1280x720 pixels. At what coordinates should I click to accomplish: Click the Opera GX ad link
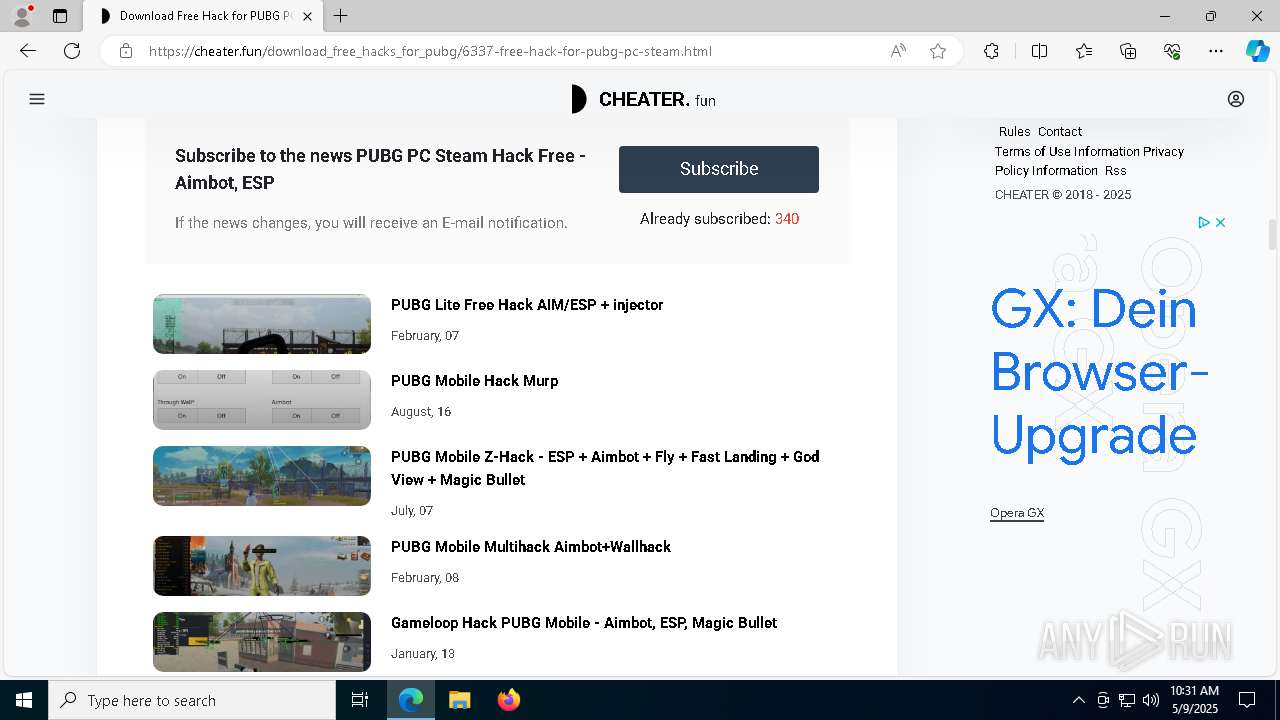click(x=1017, y=513)
